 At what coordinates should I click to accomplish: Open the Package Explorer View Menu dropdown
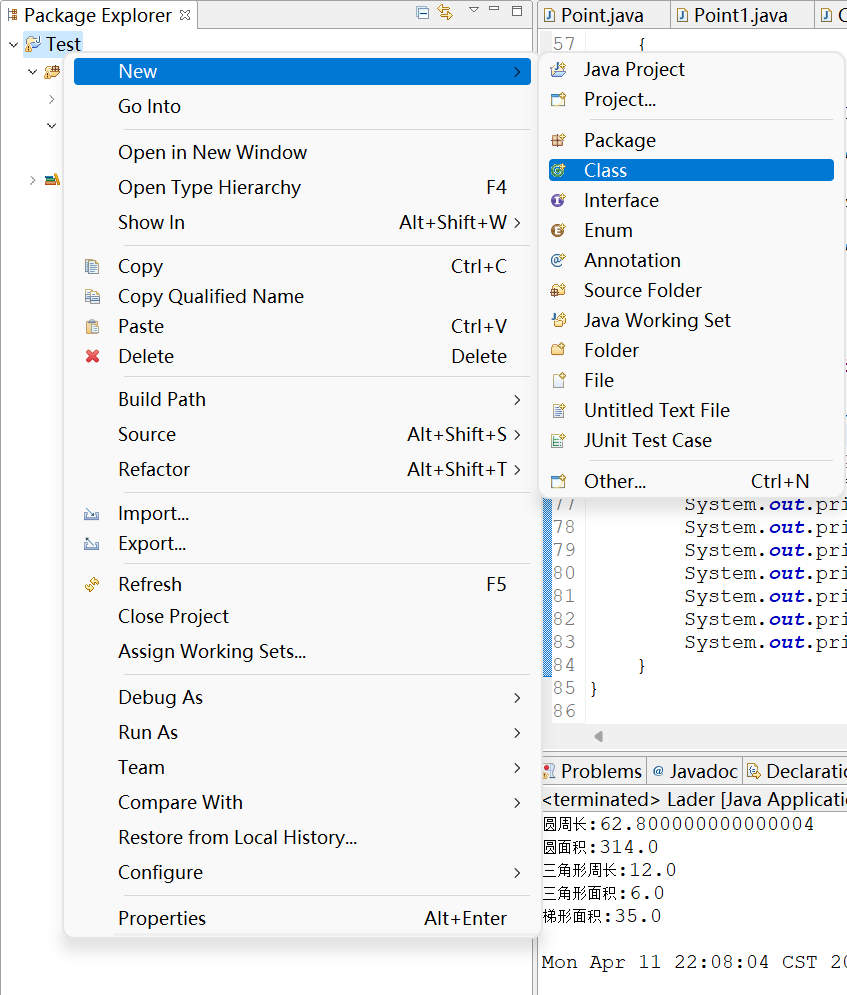pos(473,11)
